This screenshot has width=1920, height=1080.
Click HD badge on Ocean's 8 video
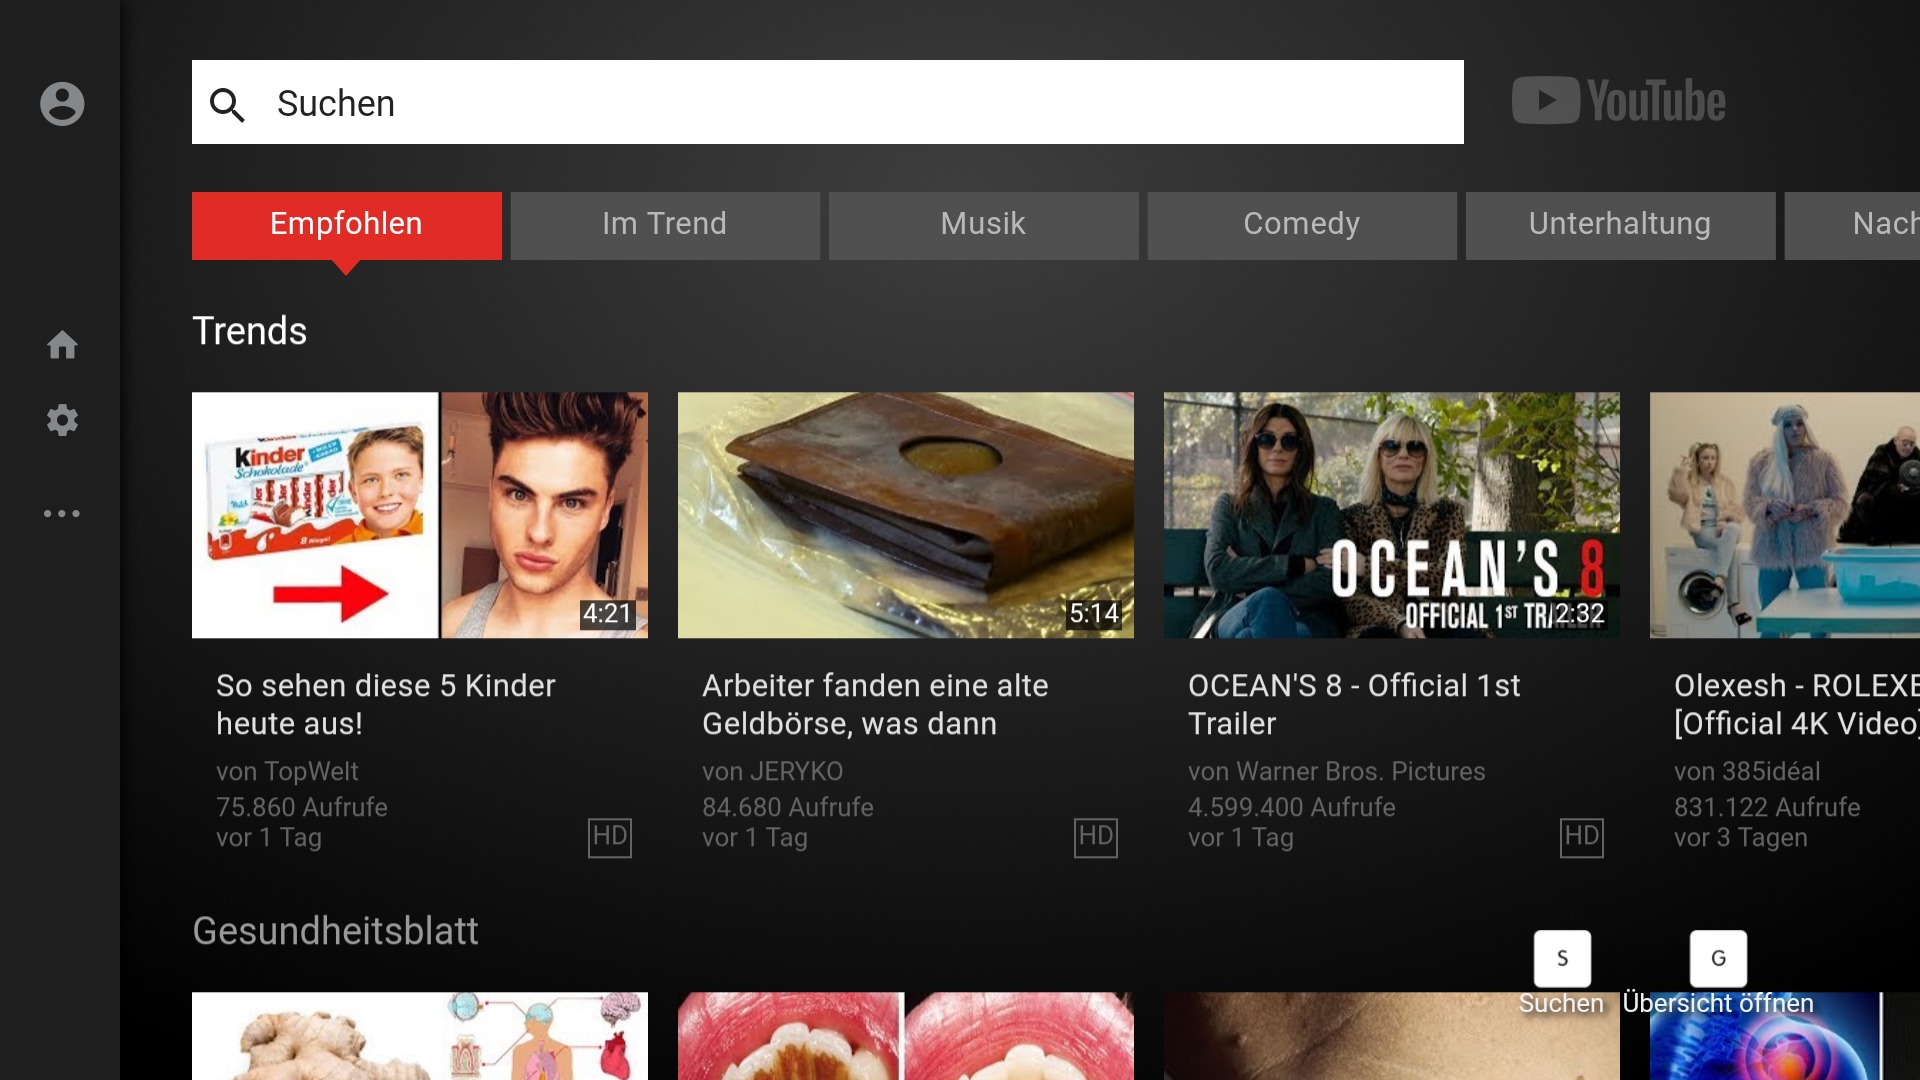[x=1581, y=837]
